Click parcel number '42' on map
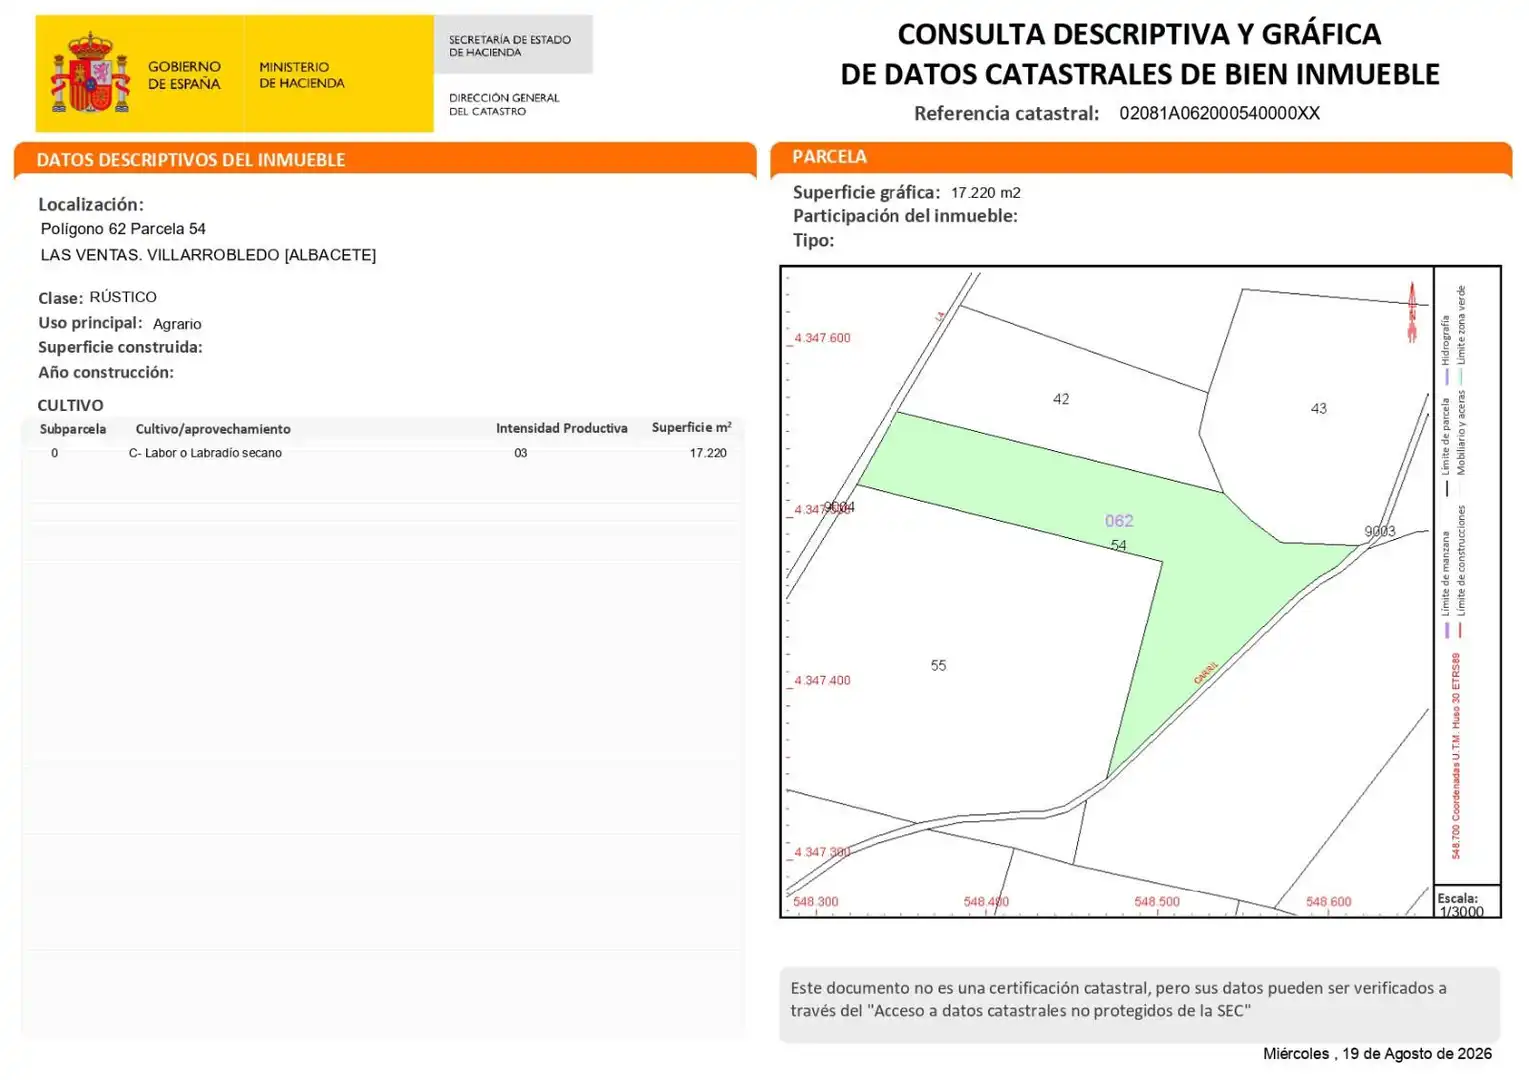 1061,399
